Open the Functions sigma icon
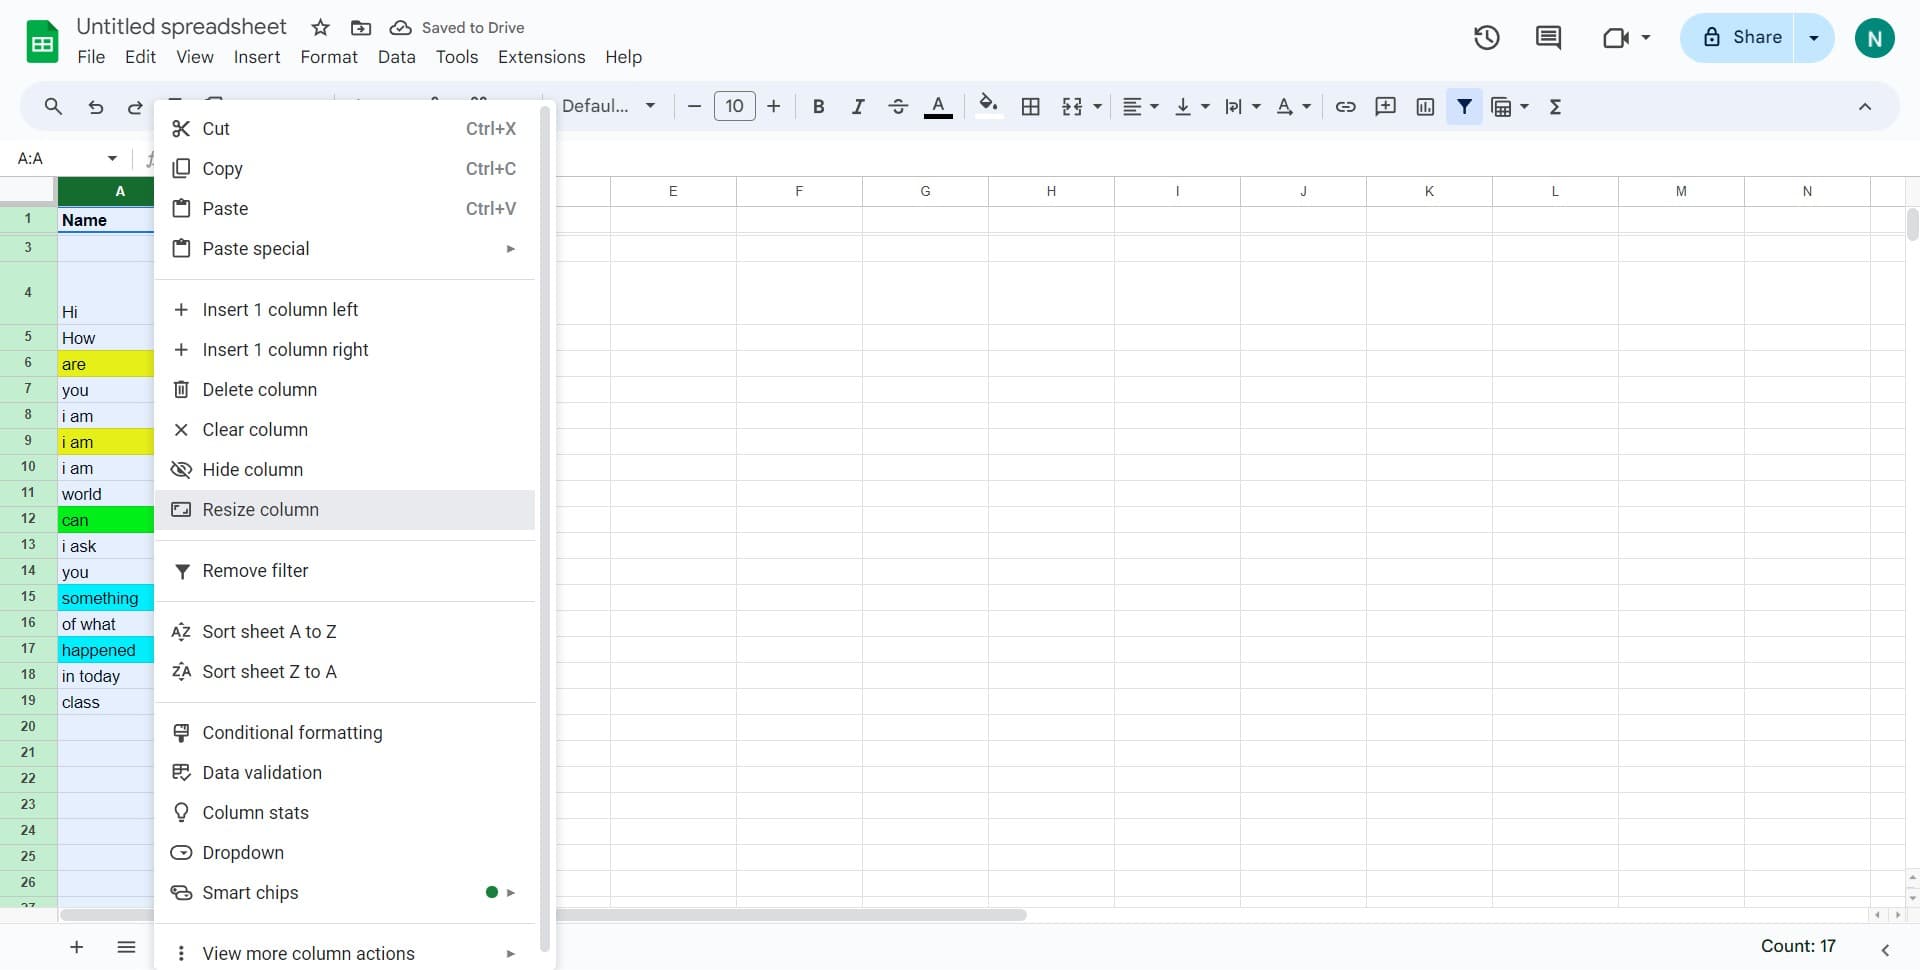The image size is (1920, 970). pos(1555,106)
